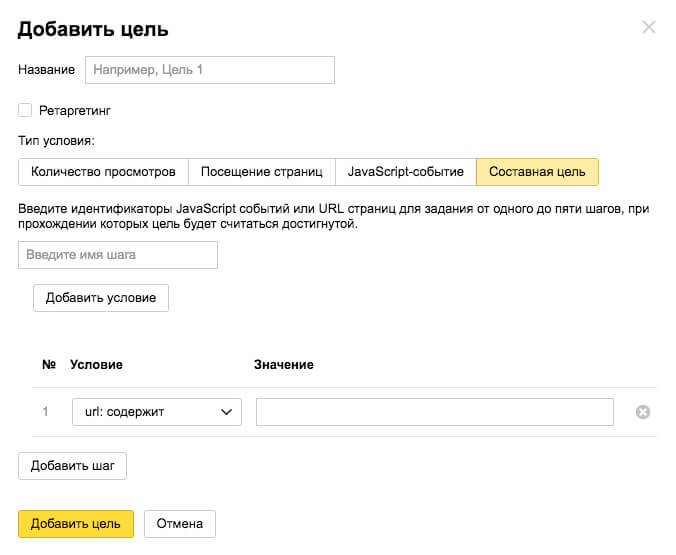The image size is (676, 555).
Task: Remove condition 1 with the delete icon
Action: click(x=642, y=412)
